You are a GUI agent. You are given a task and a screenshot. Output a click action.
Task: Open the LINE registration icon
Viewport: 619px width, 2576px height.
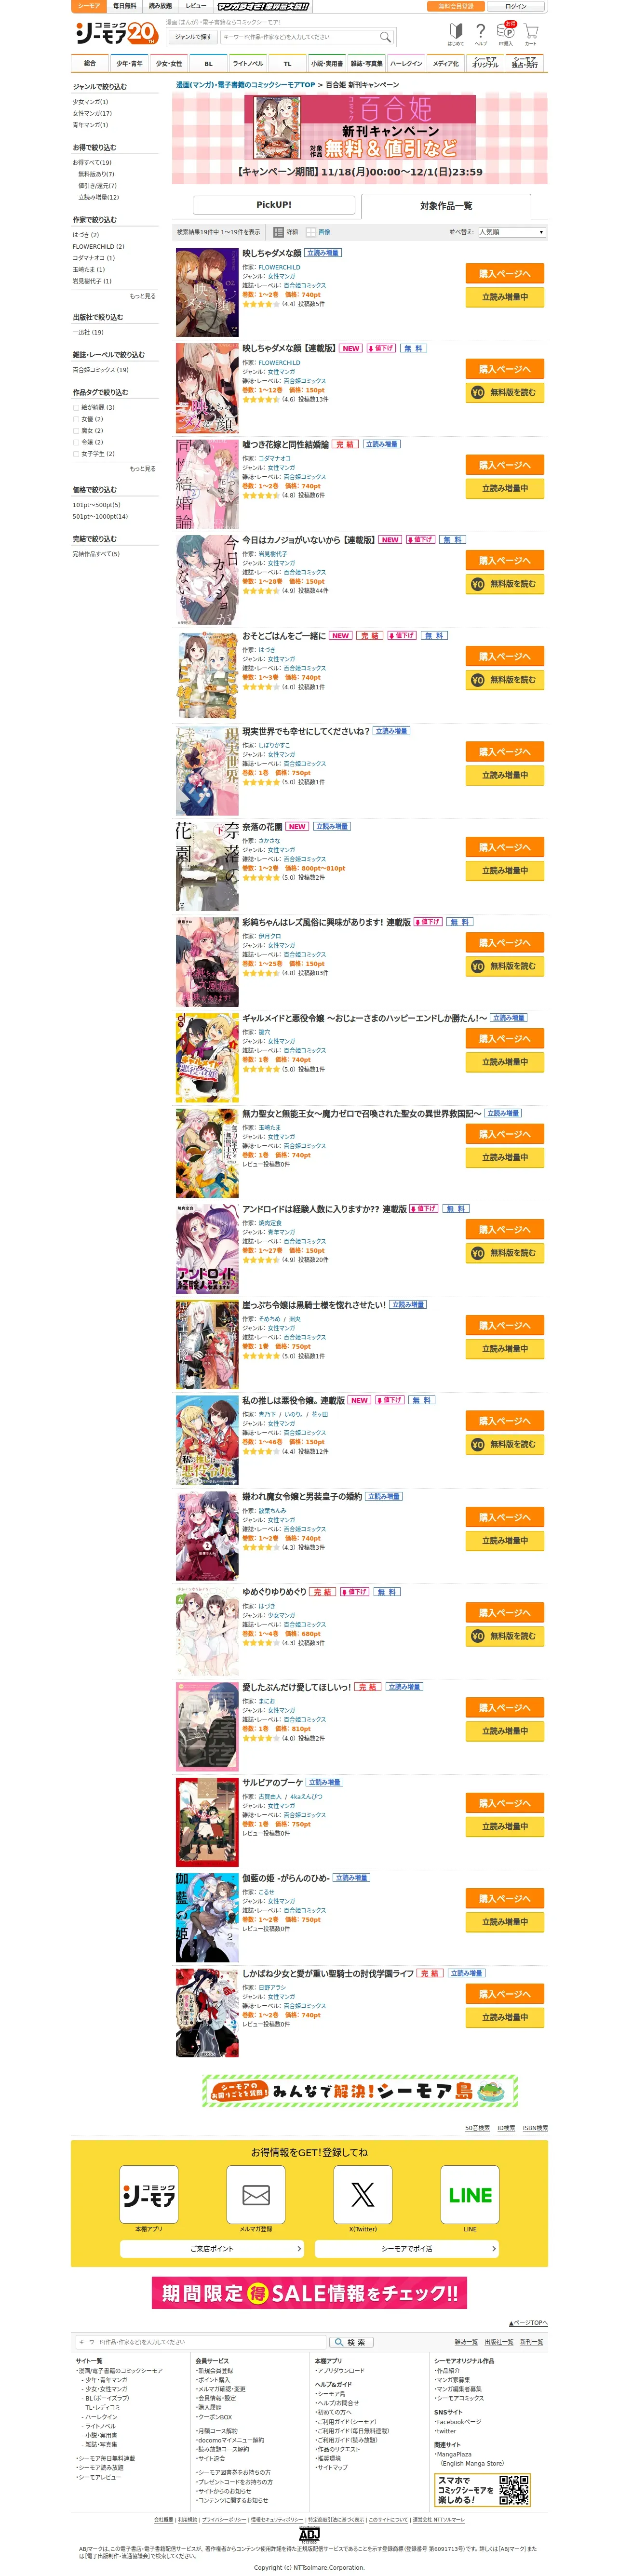470,2195
